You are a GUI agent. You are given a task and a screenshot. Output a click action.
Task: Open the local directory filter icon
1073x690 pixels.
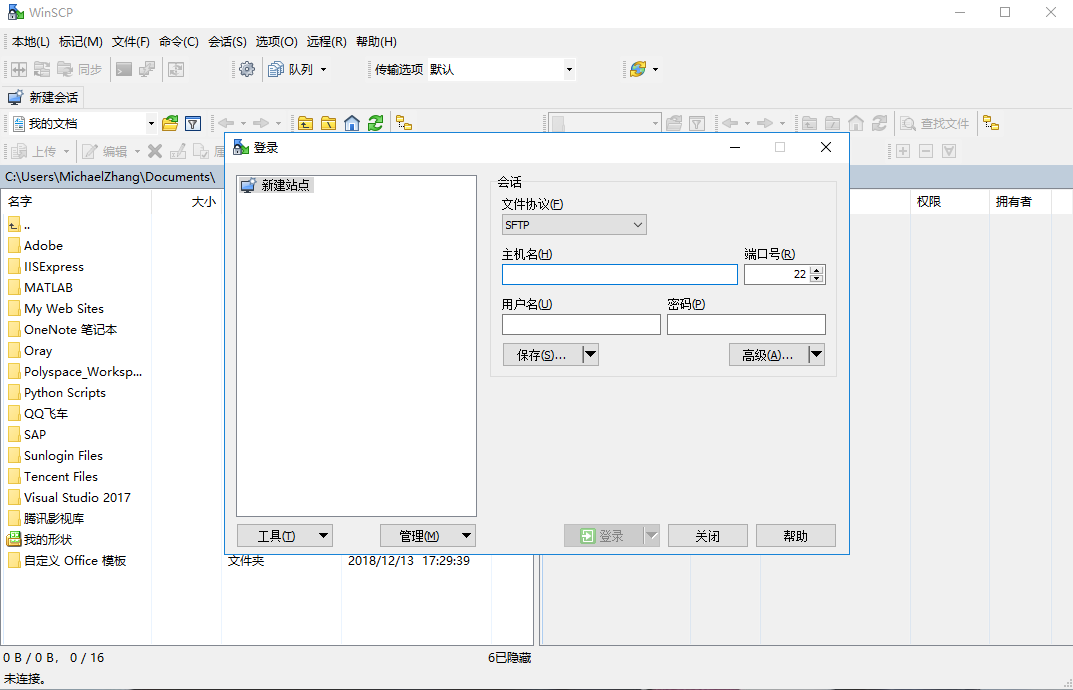pyautogui.click(x=193, y=122)
